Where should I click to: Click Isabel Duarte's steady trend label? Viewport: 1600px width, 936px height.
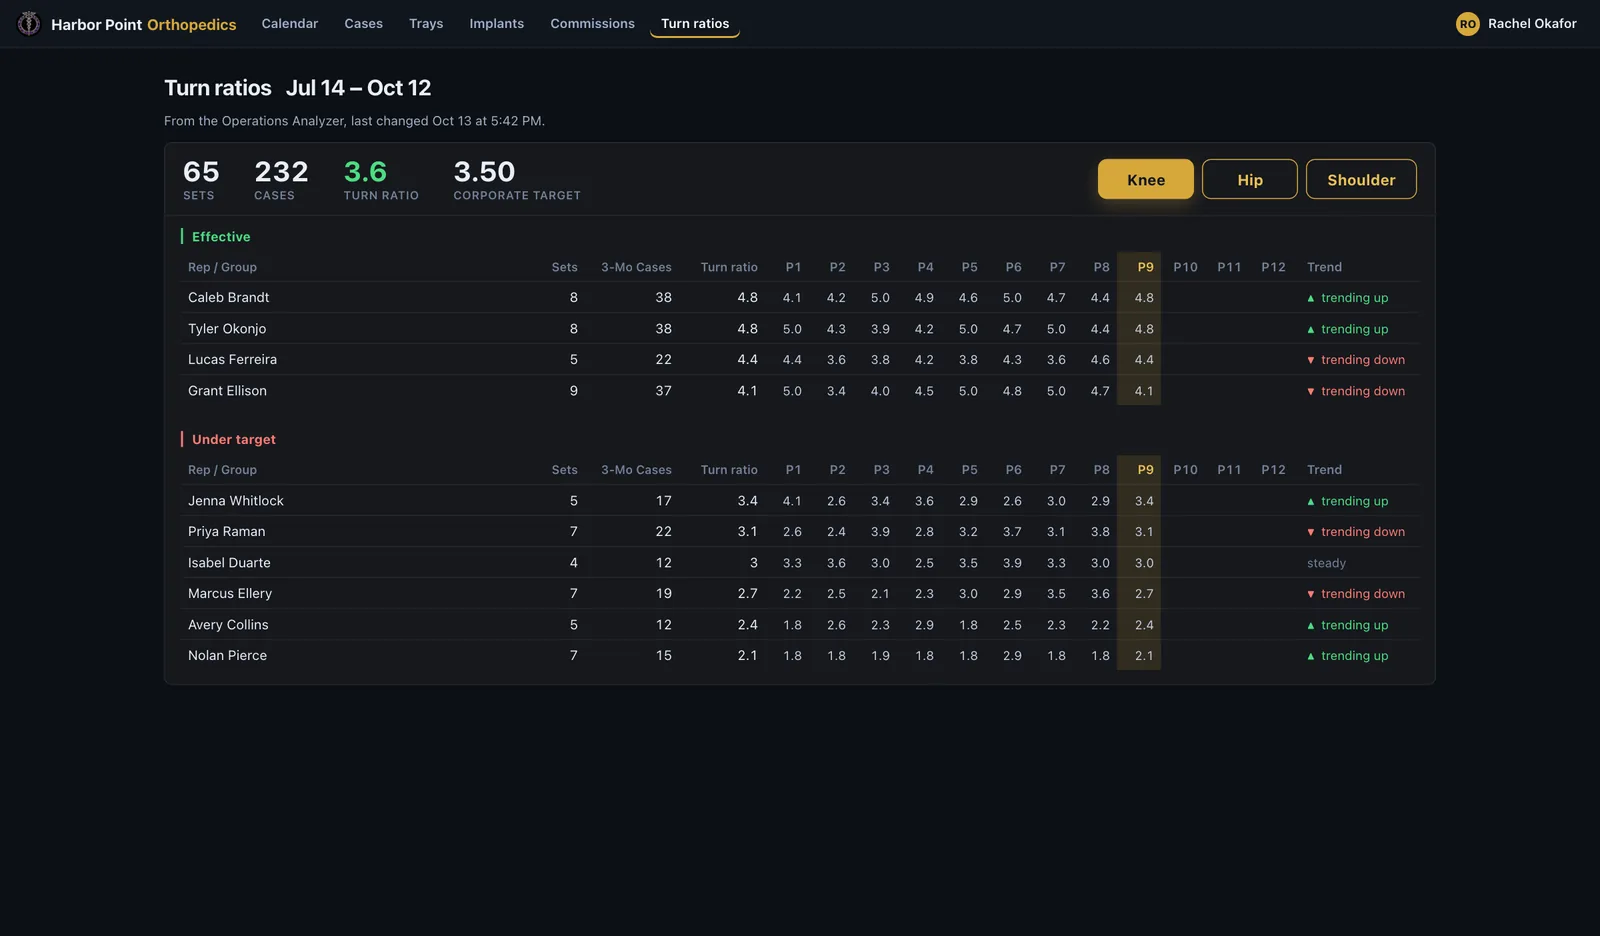click(1326, 563)
